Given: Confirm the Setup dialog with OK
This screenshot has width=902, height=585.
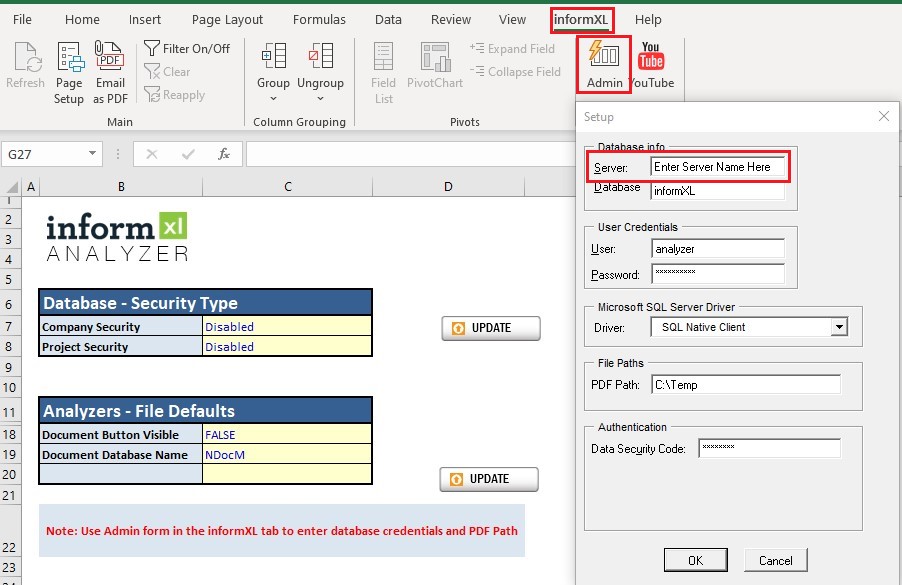Looking at the screenshot, I should (x=696, y=560).
